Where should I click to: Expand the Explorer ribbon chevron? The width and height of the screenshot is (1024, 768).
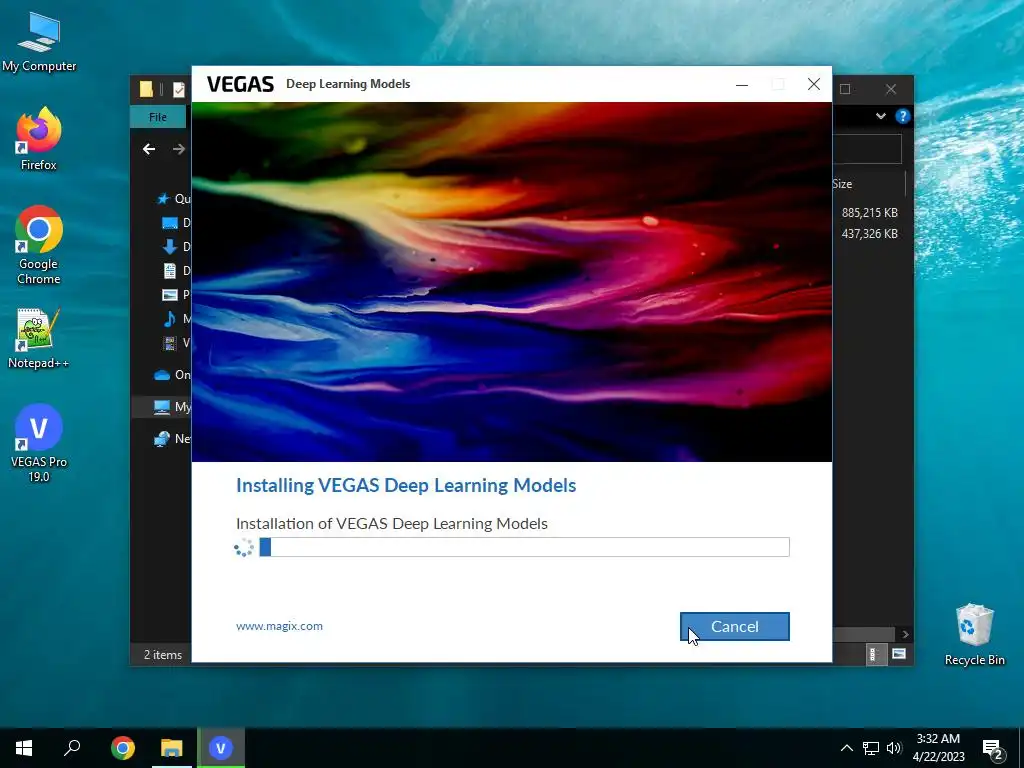(x=881, y=116)
